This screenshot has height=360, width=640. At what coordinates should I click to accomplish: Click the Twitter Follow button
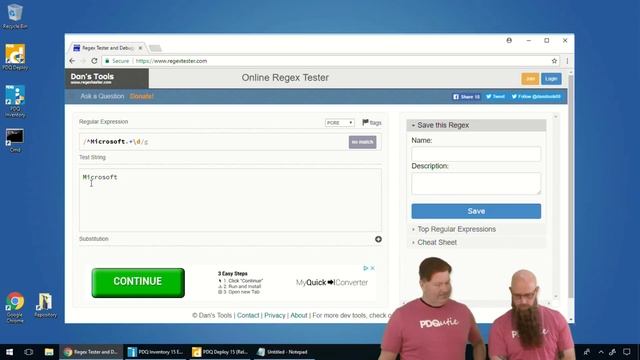click(536, 97)
